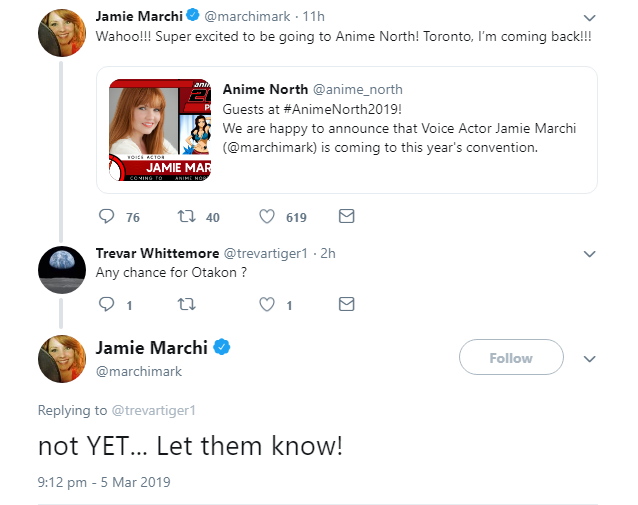Image resolution: width=638 pixels, height=505 pixels.
Task: Follow Jamie Marchi
Action: point(511,357)
